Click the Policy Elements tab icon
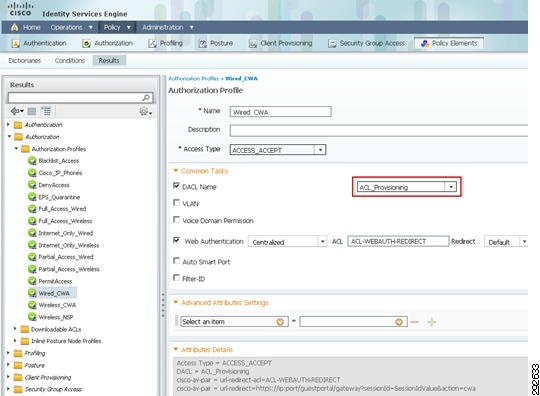The height and width of the screenshot is (396, 540). click(425, 43)
